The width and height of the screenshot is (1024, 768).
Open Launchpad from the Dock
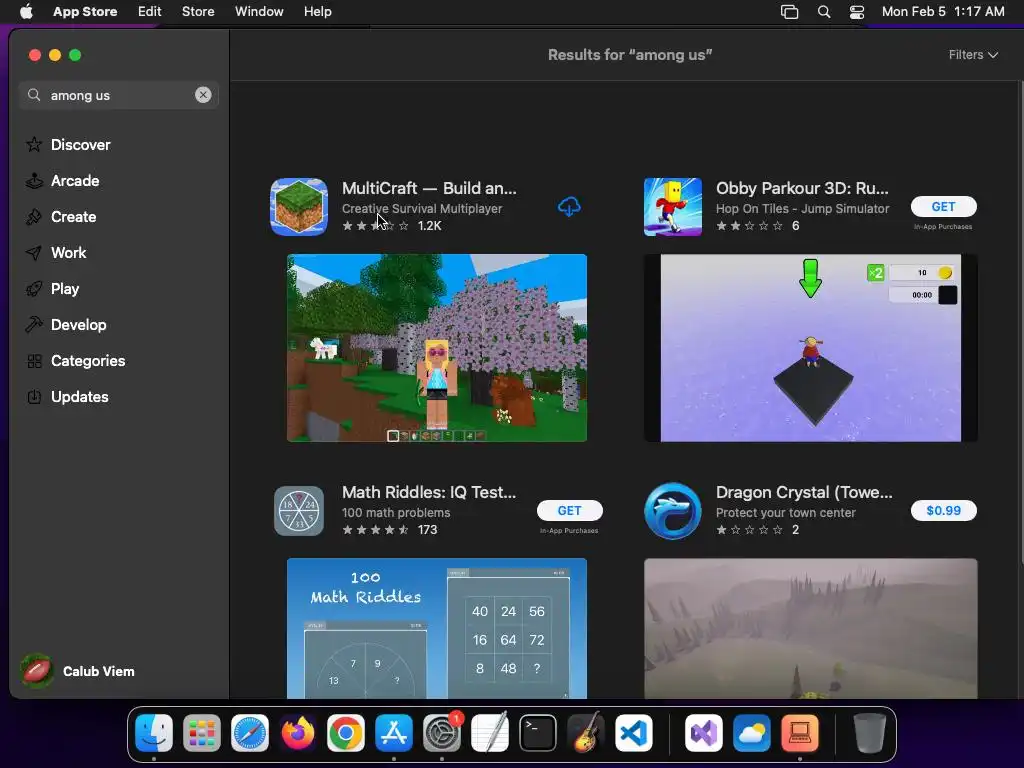click(202, 733)
